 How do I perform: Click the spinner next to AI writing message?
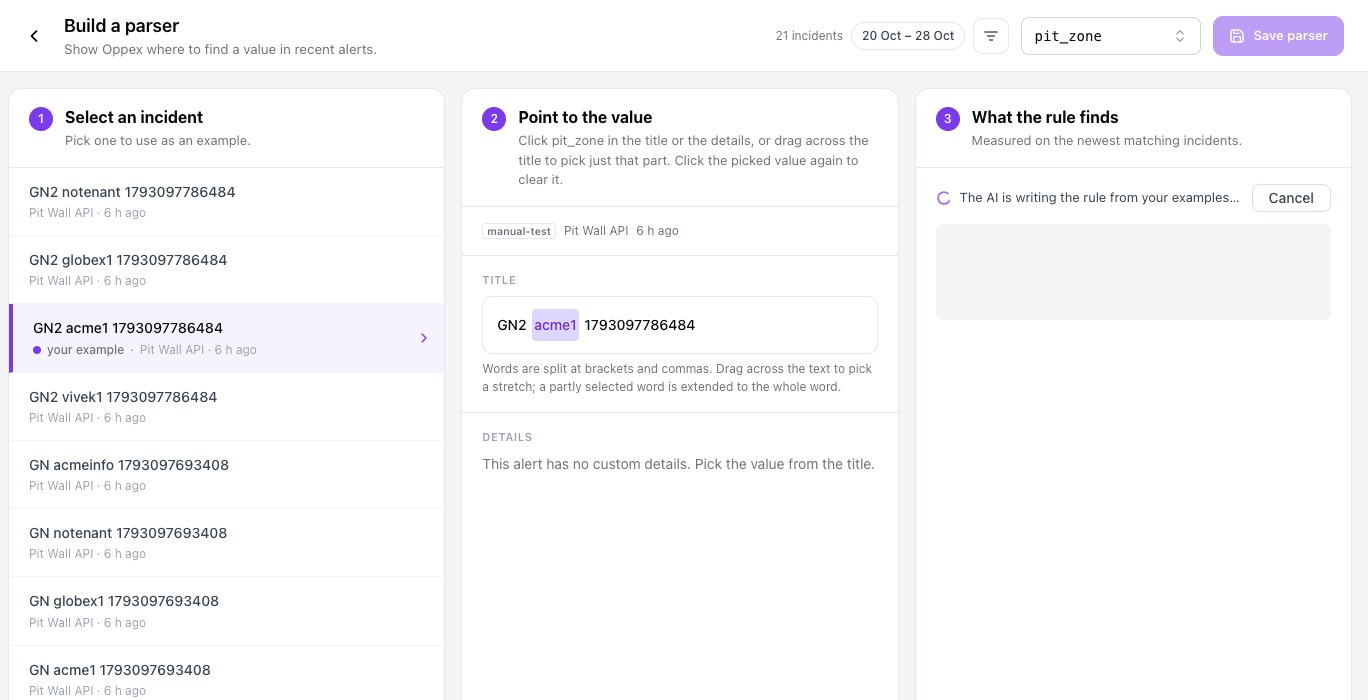point(943,198)
